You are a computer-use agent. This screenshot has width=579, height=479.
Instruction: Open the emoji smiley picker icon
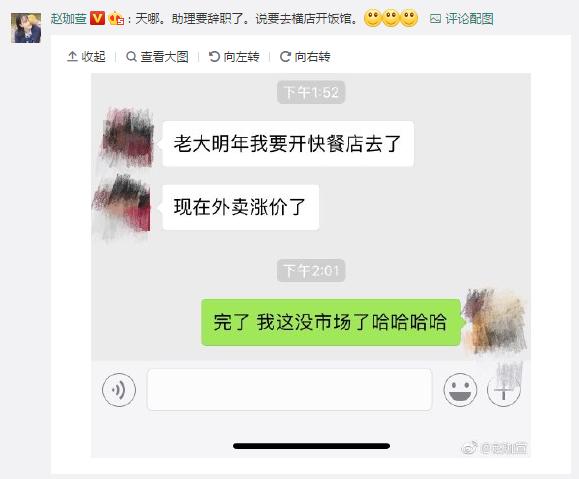pos(460,390)
